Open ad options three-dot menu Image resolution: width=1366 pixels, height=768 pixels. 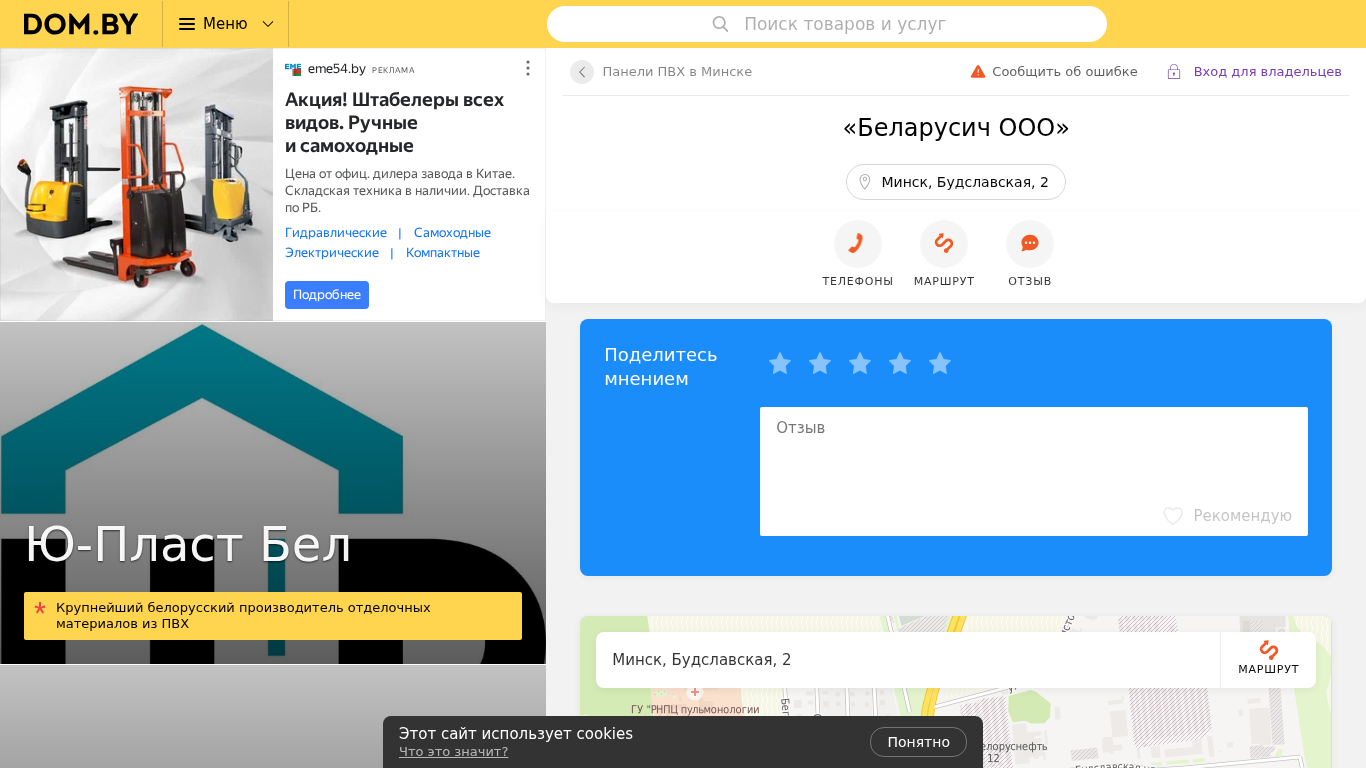tap(527, 68)
